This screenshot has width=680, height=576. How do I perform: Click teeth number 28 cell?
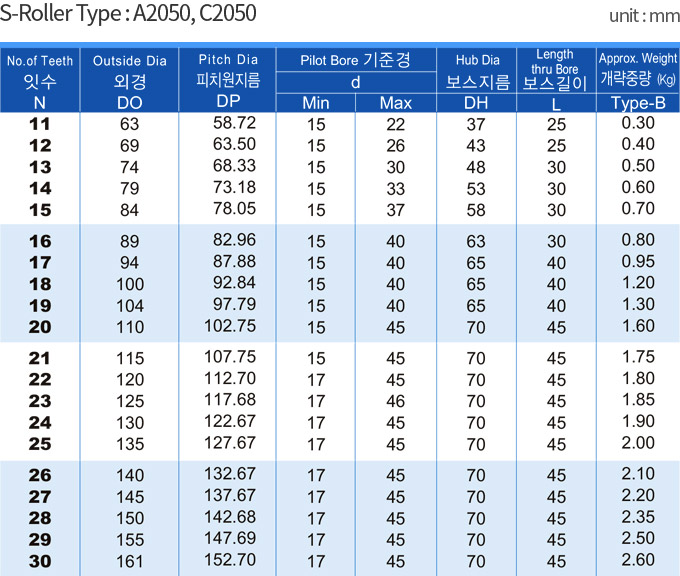click(40, 518)
